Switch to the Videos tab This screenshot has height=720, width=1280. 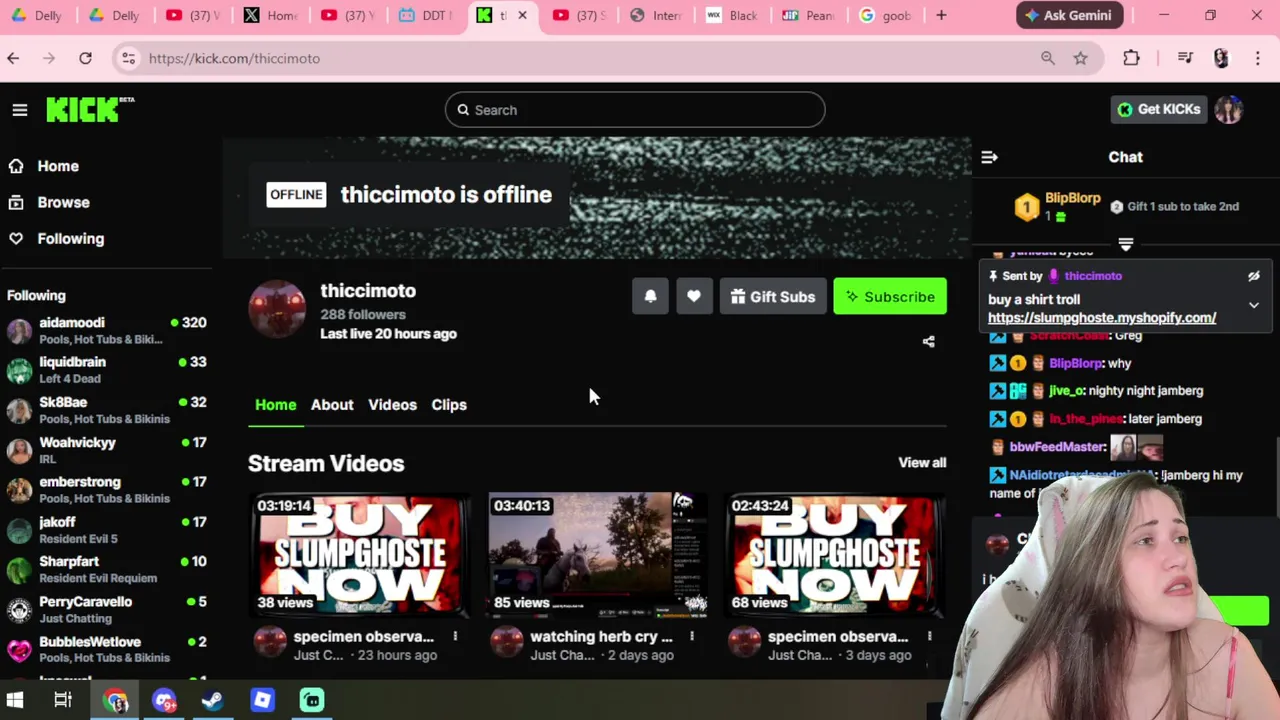(392, 405)
